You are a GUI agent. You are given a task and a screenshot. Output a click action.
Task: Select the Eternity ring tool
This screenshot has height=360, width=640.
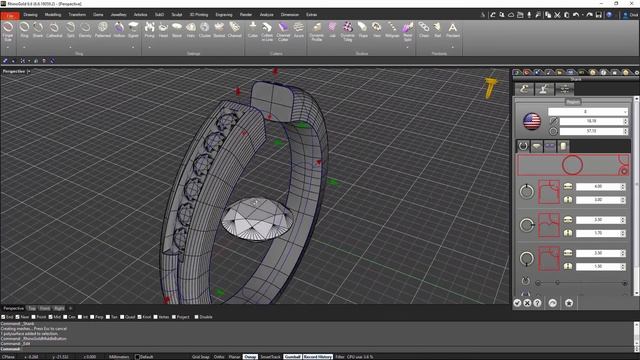pyautogui.click(x=85, y=30)
